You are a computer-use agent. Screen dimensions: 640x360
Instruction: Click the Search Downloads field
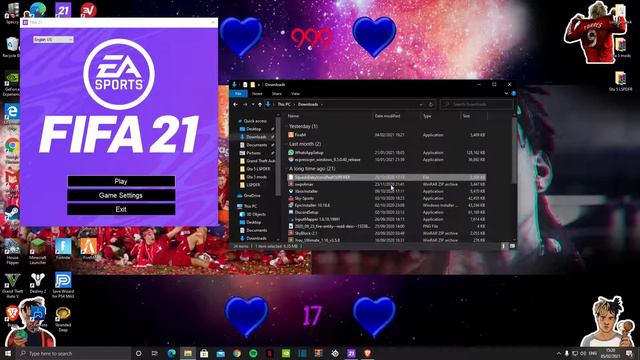[476, 104]
